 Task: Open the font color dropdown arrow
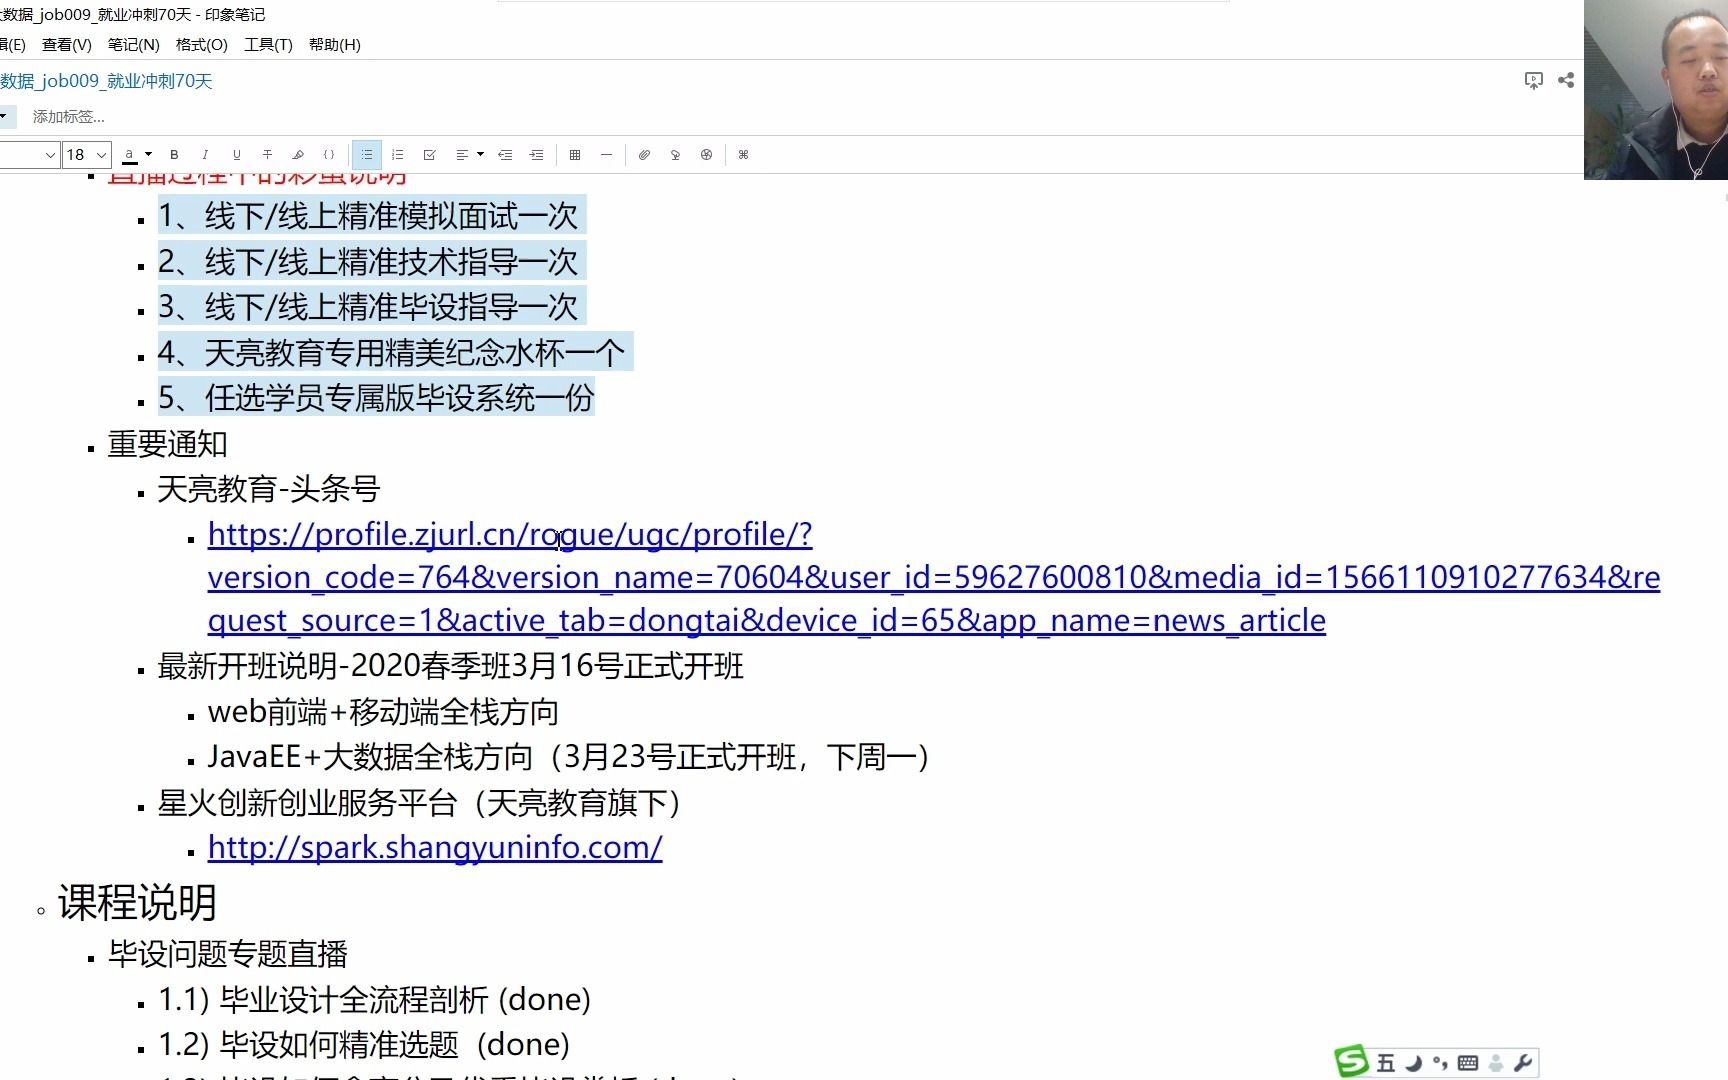click(x=146, y=155)
